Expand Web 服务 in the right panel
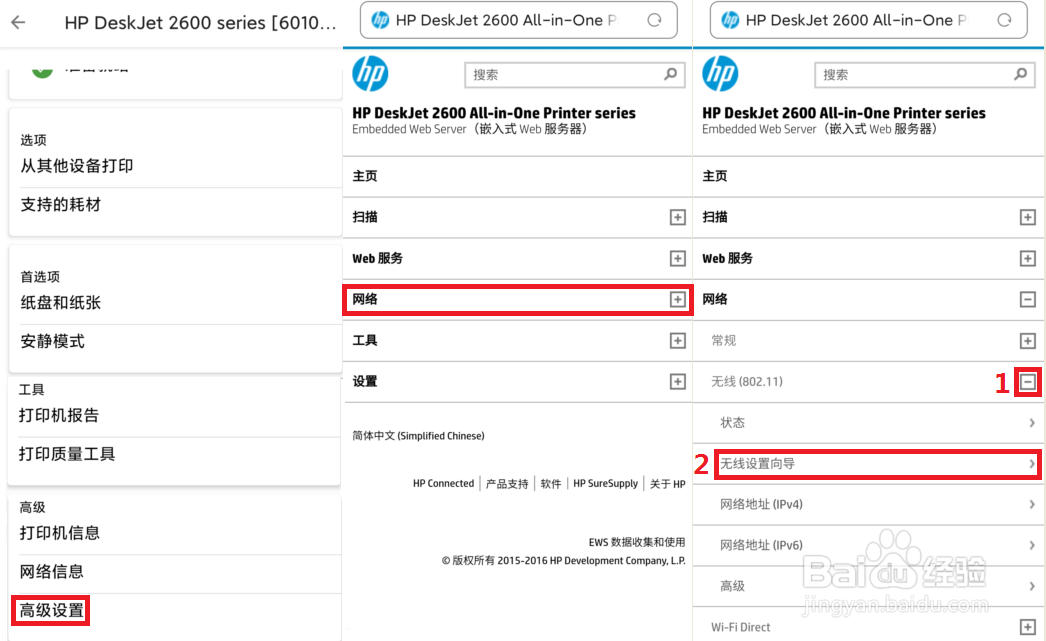This screenshot has height=641, width=1046. pyautogui.click(x=1027, y=259)
